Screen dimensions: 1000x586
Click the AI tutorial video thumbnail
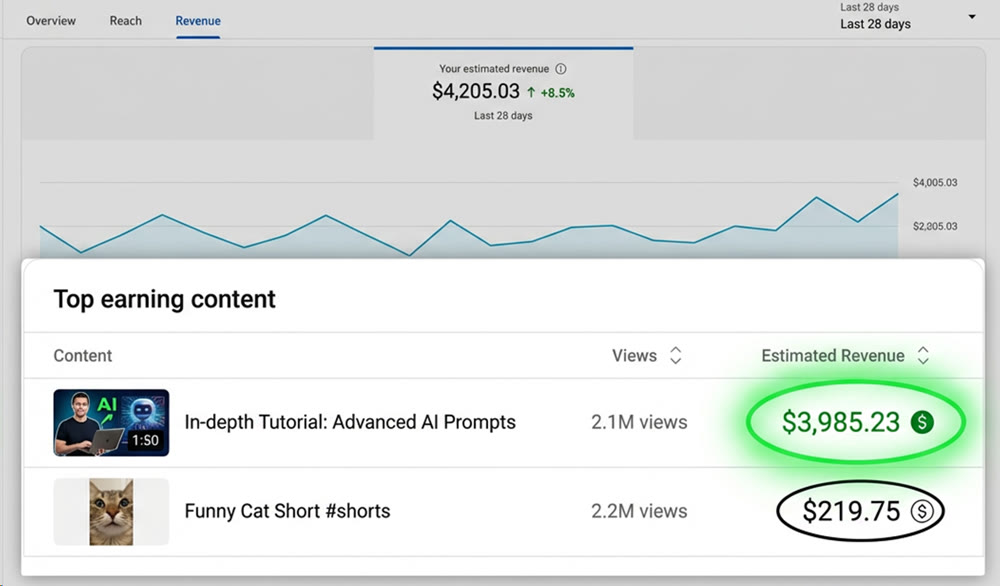110,421
